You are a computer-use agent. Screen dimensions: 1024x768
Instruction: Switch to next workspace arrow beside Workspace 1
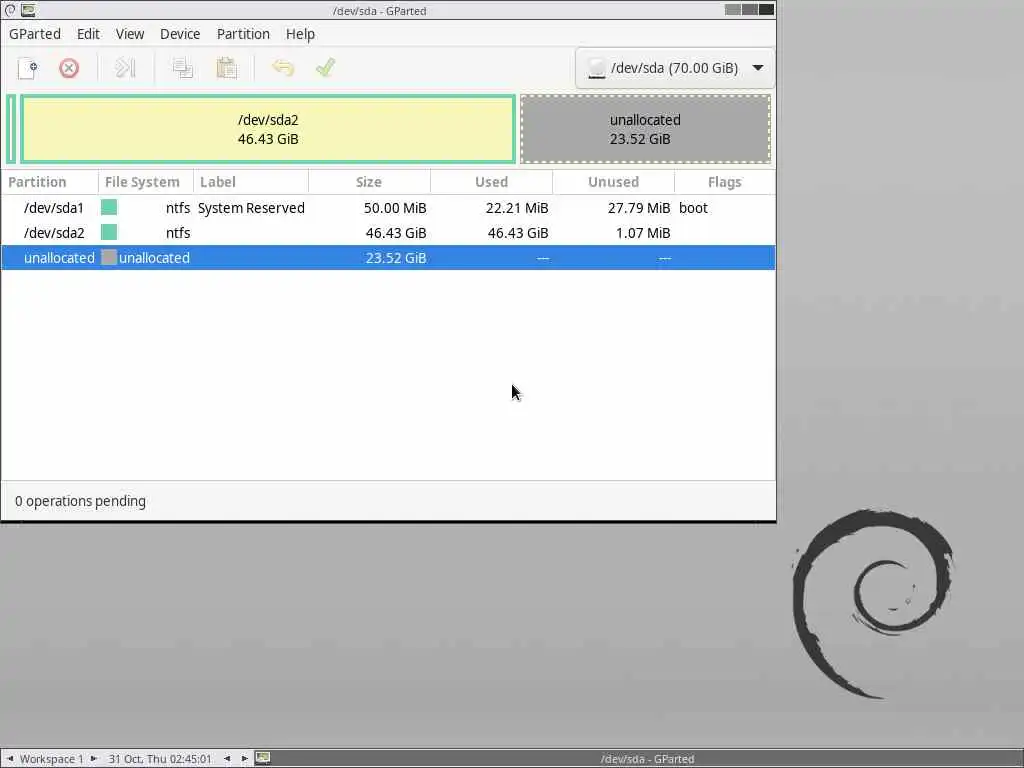click(93, 759)
